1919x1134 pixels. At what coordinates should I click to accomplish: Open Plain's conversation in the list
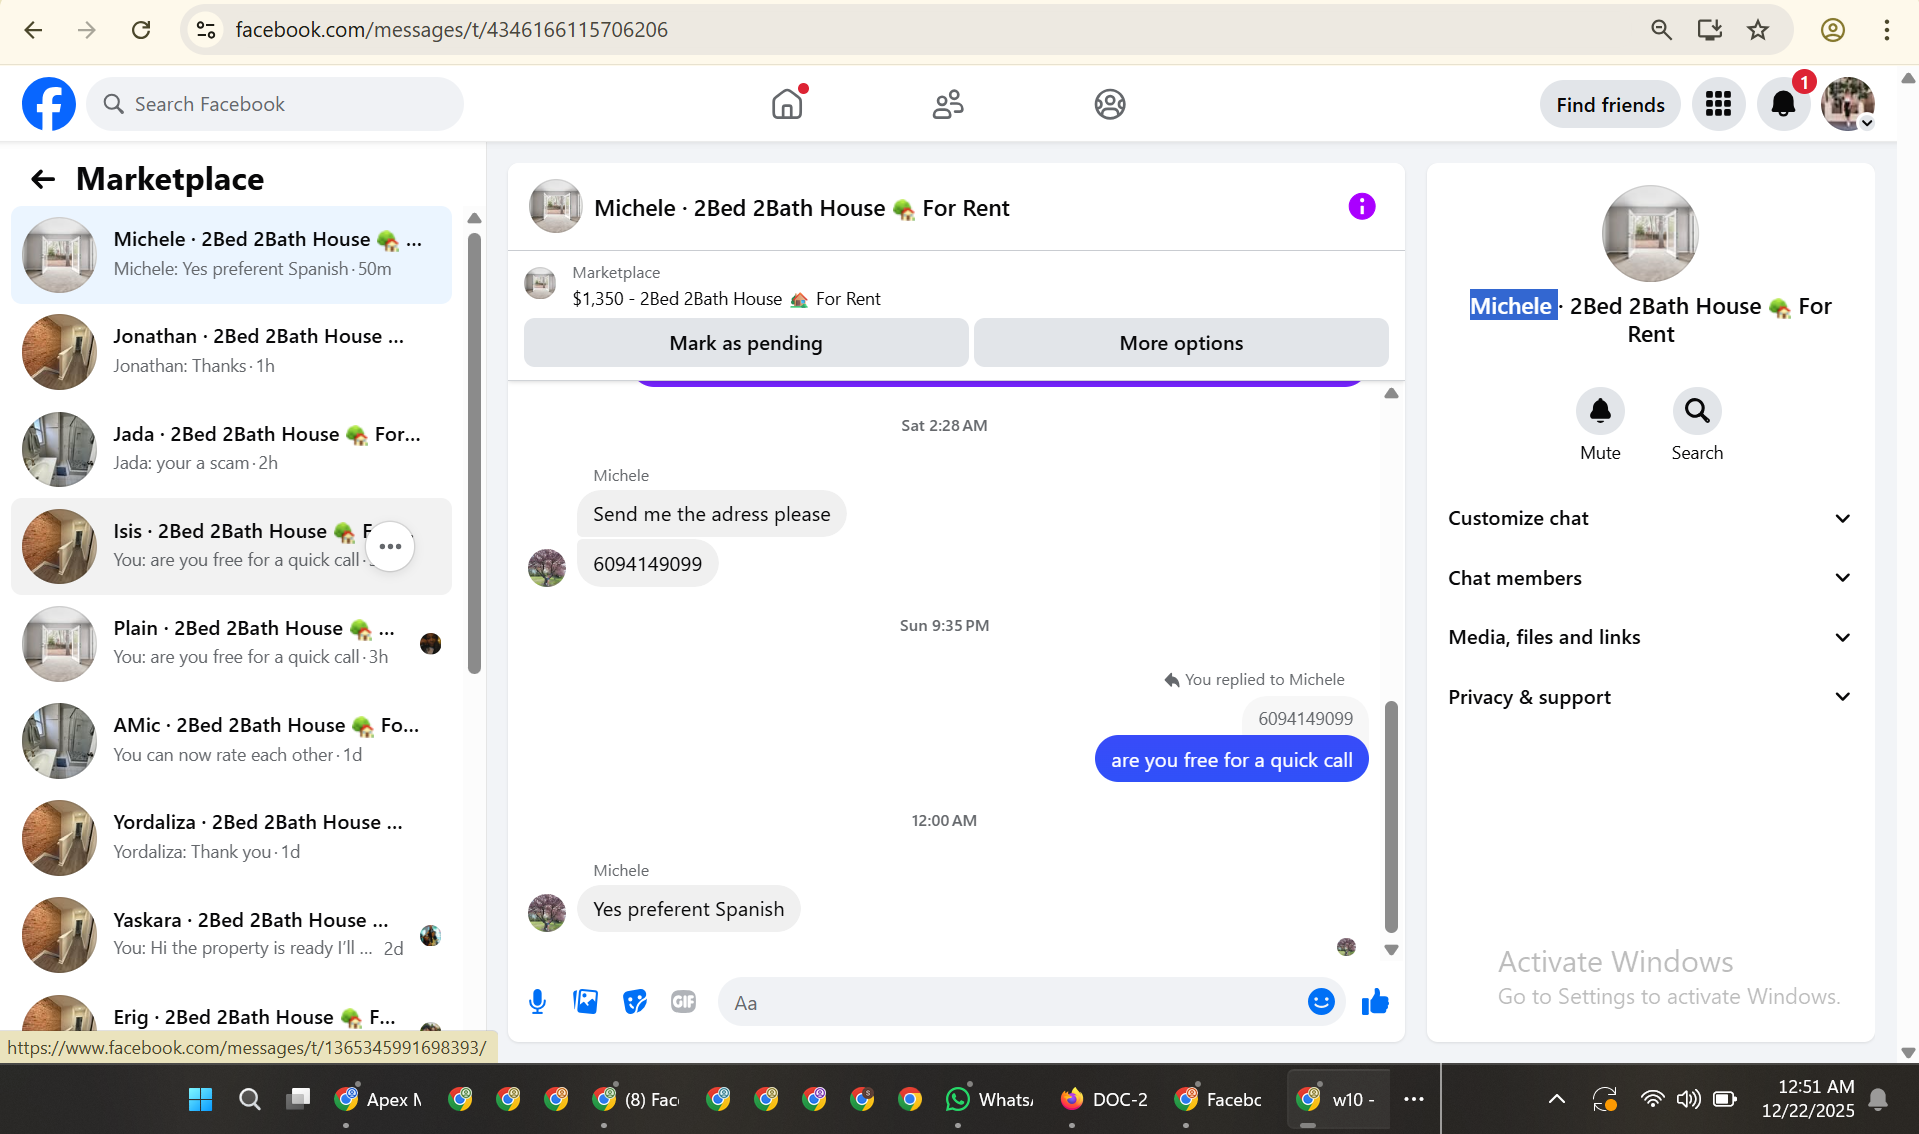231,643
